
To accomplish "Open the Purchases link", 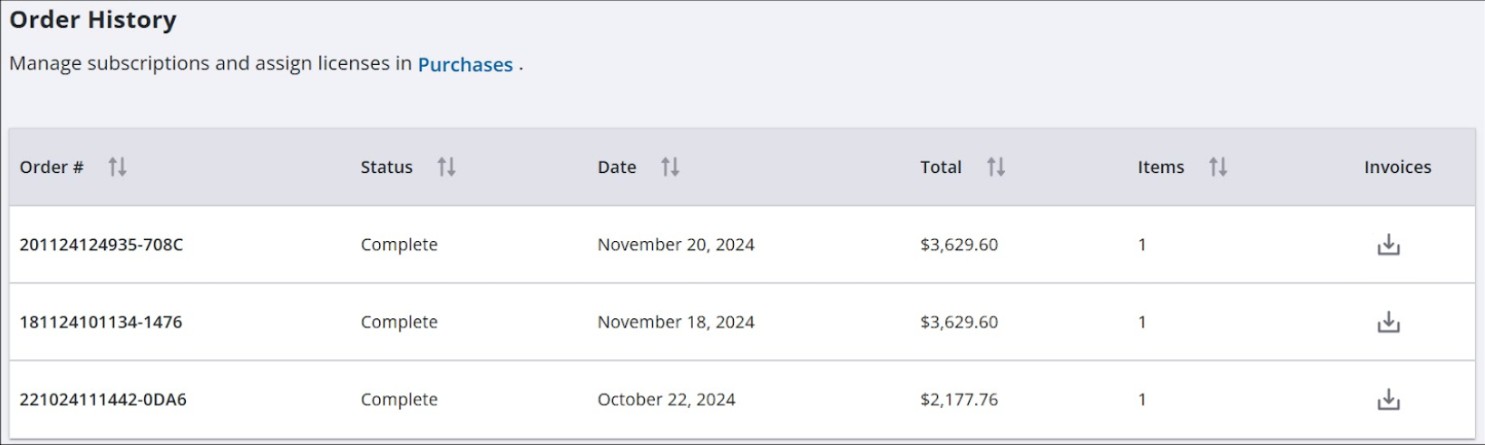I will (x=465, y=64).
